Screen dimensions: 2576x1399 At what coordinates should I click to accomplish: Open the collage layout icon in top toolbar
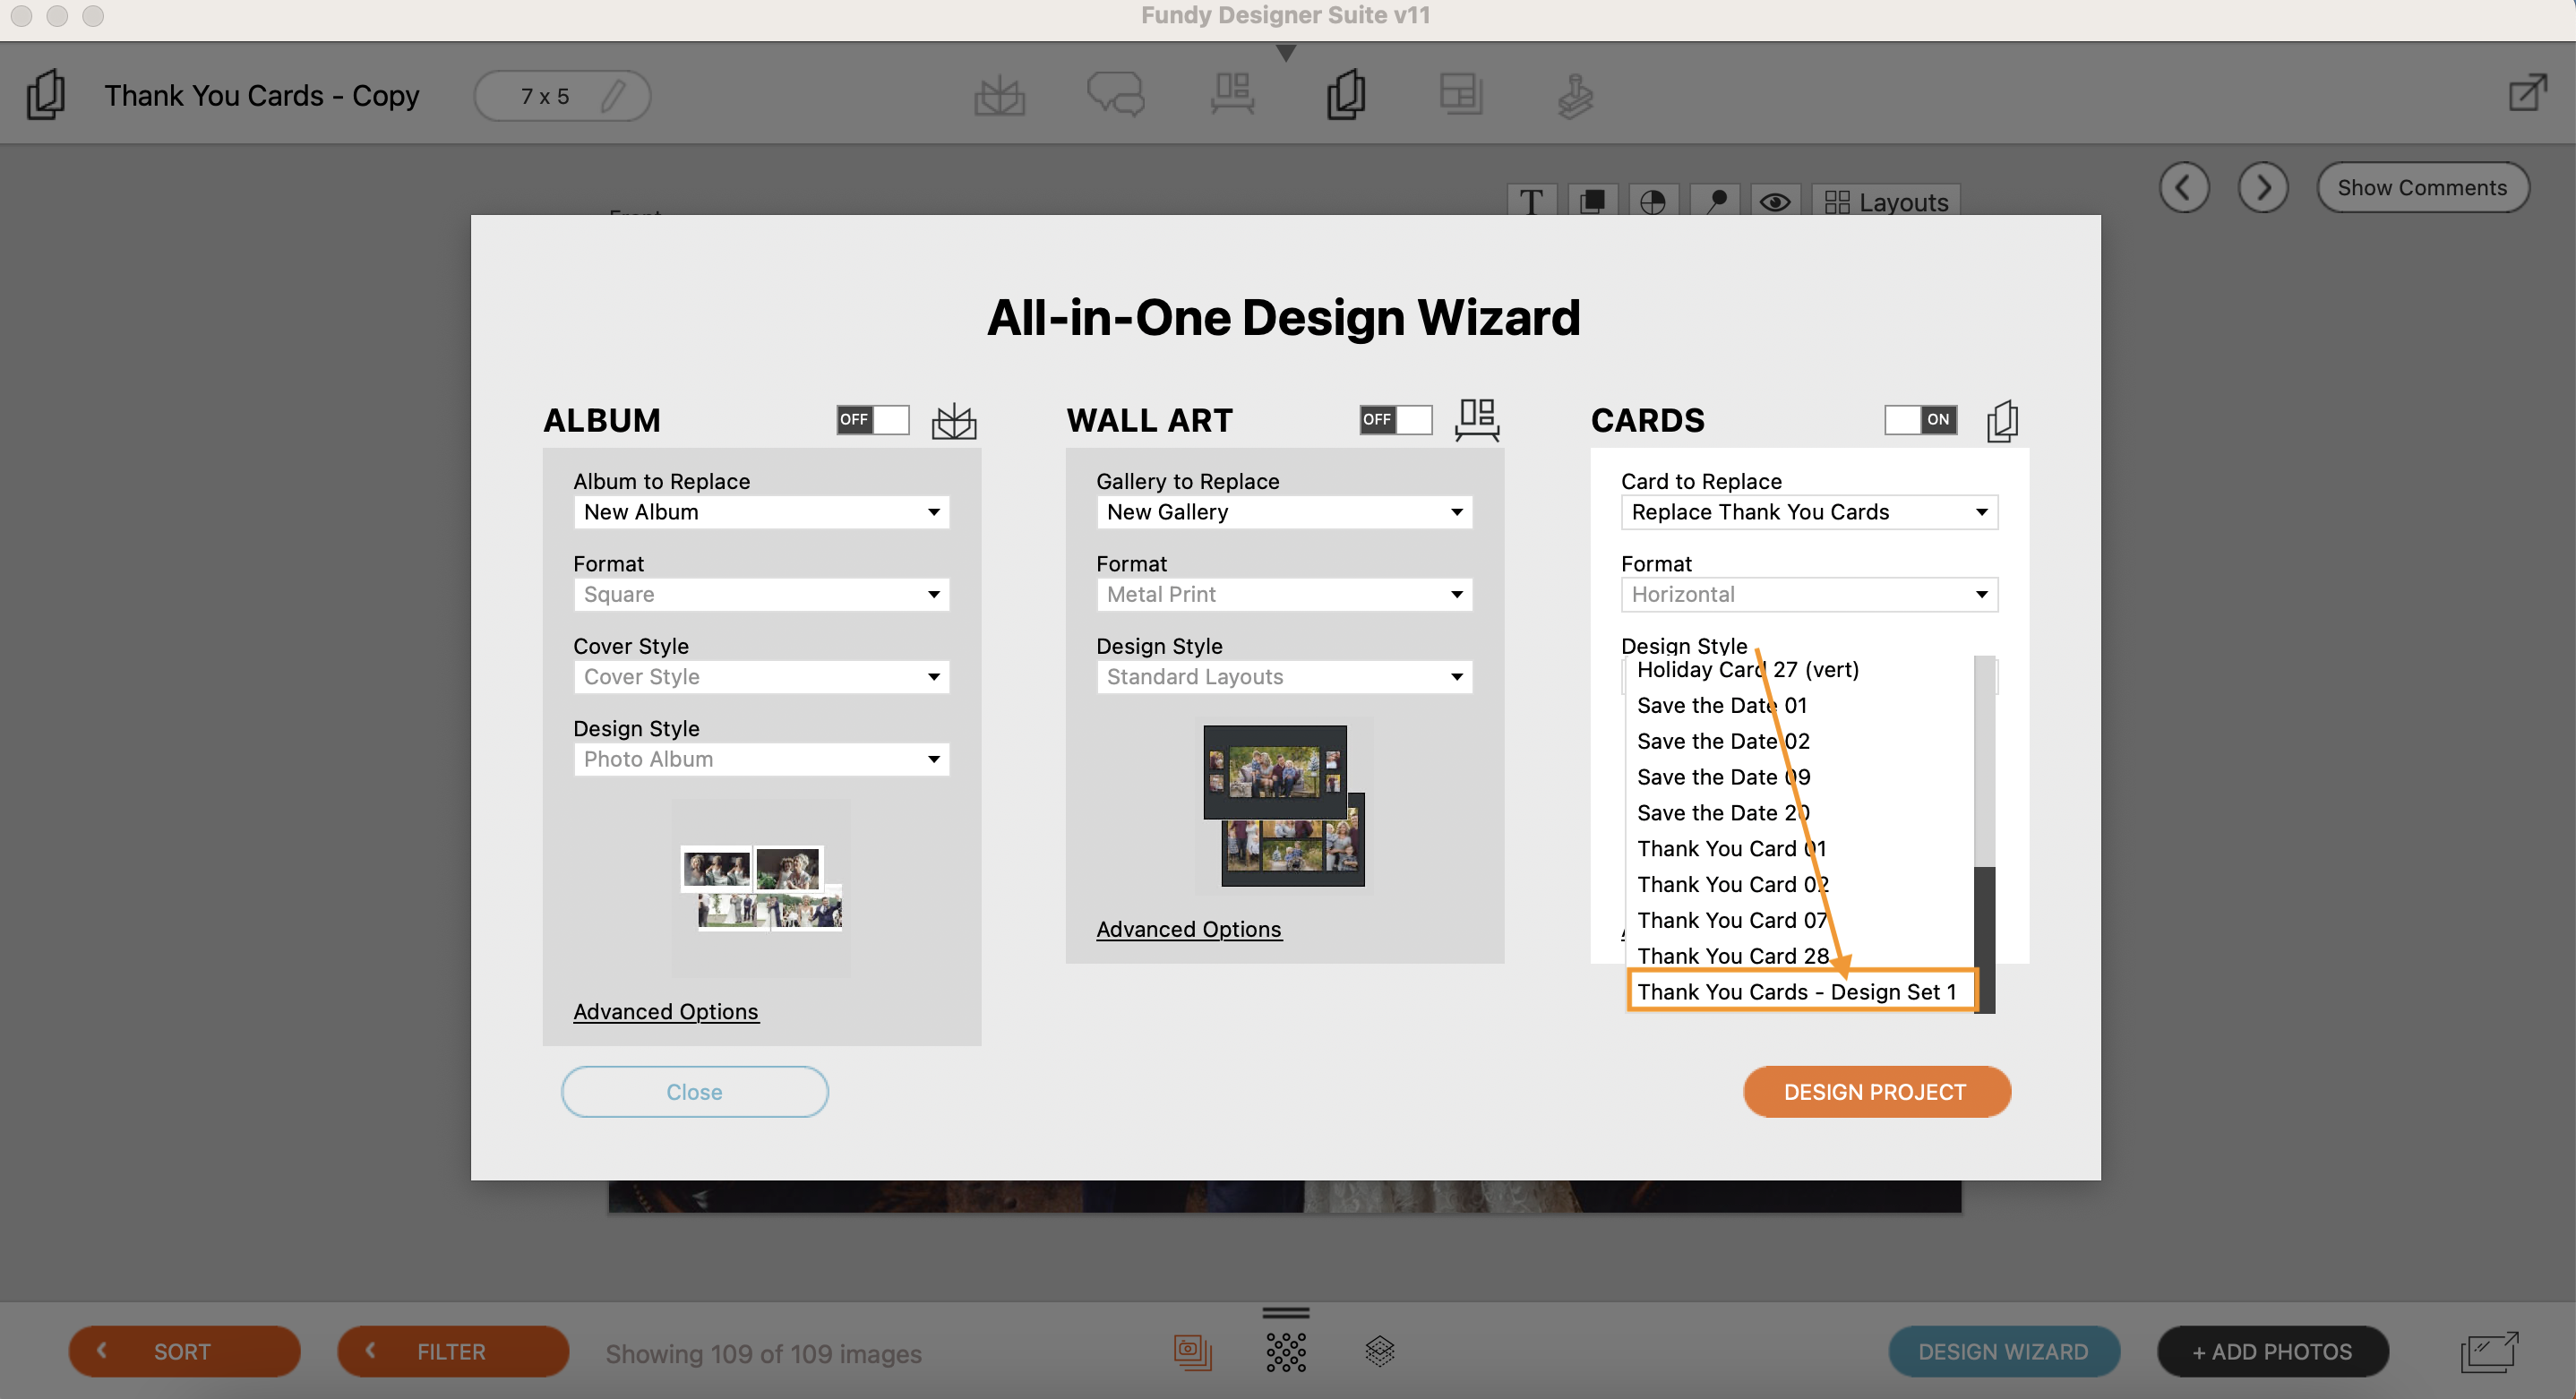click(1460, 94)
